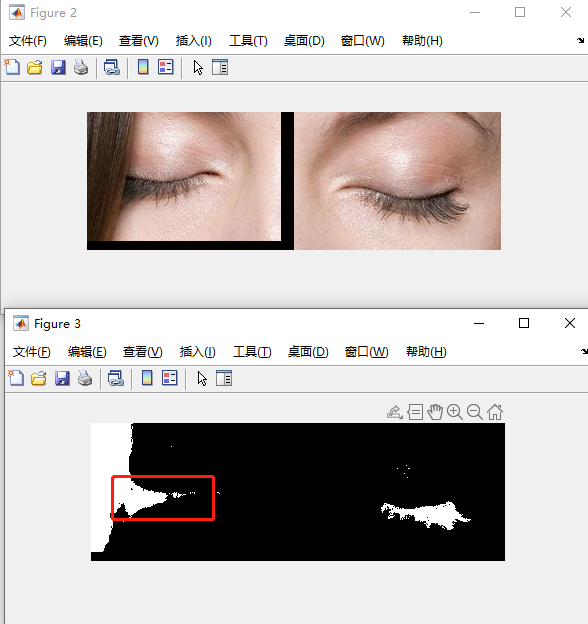Insert Legend from Figure 3 toolbar
Viewport: 588px width, 624px height.
169,378
